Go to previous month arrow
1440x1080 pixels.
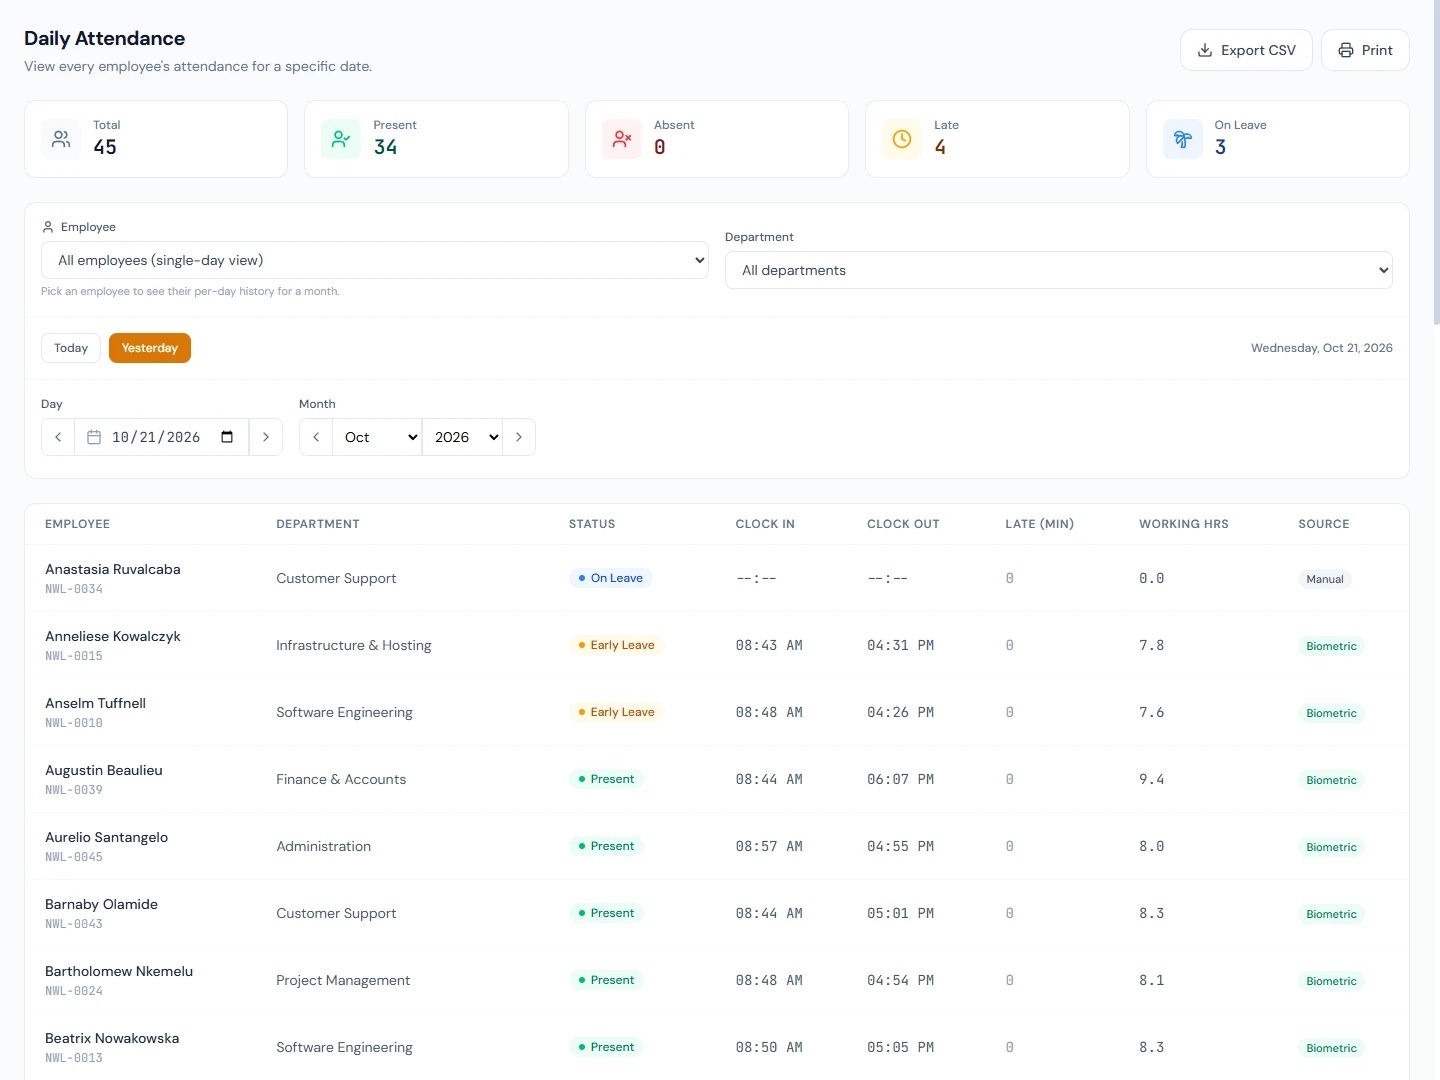(316, 437)
